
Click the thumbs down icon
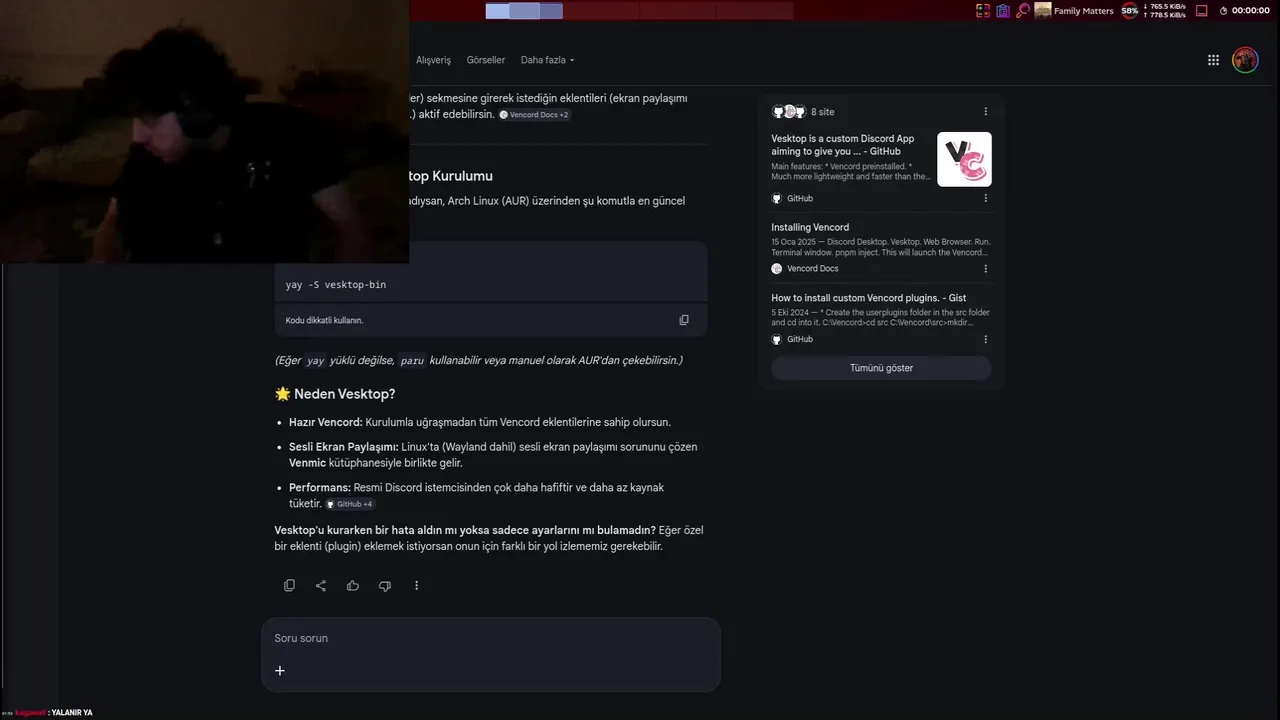pos(385,586)
